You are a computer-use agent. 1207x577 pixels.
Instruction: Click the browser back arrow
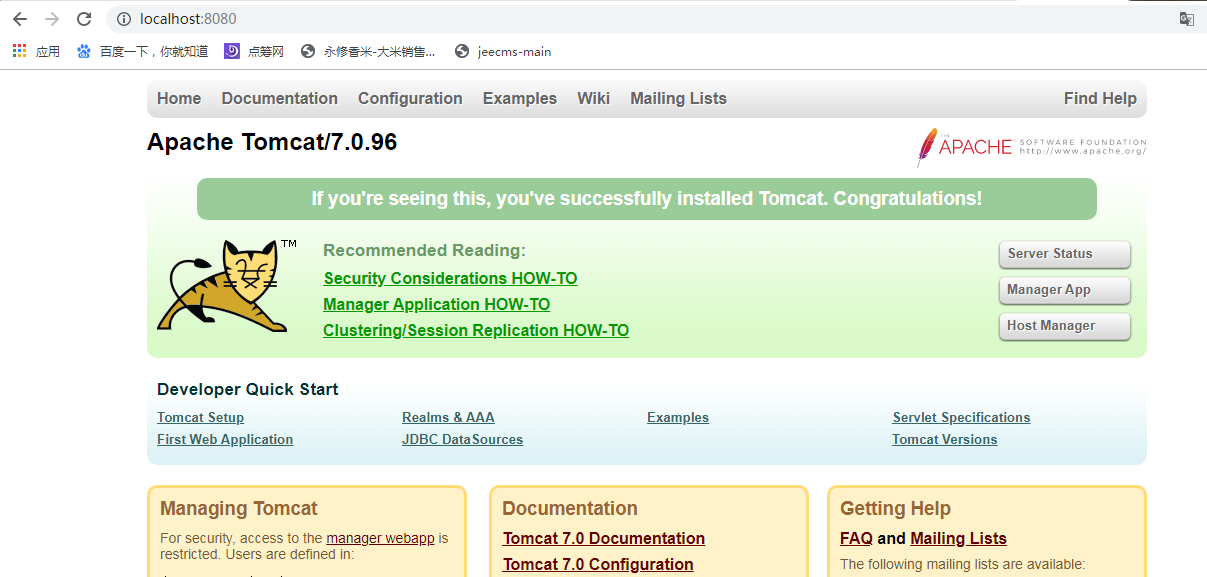[20, 19]
